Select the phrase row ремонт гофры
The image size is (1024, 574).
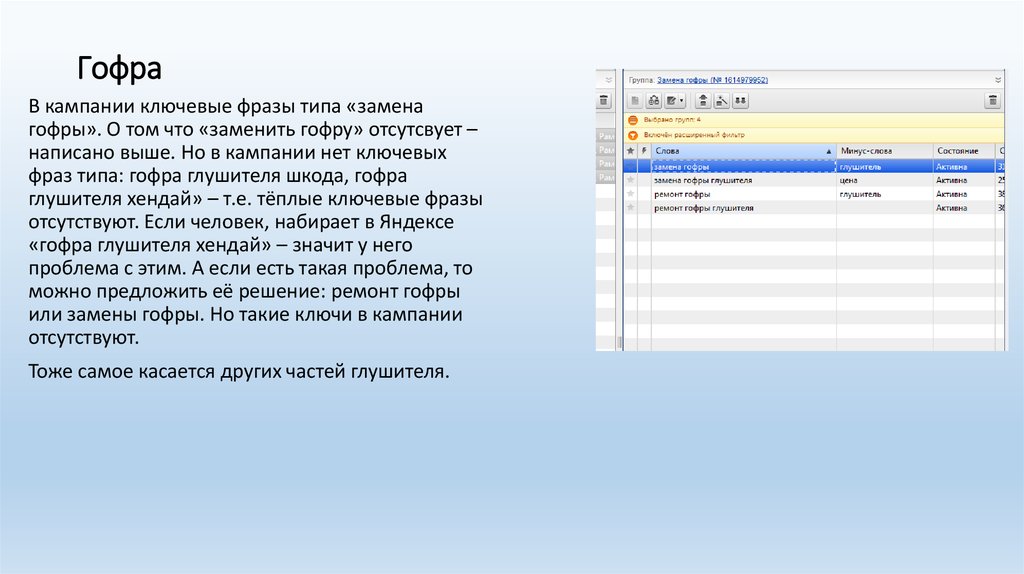point(814,194)
